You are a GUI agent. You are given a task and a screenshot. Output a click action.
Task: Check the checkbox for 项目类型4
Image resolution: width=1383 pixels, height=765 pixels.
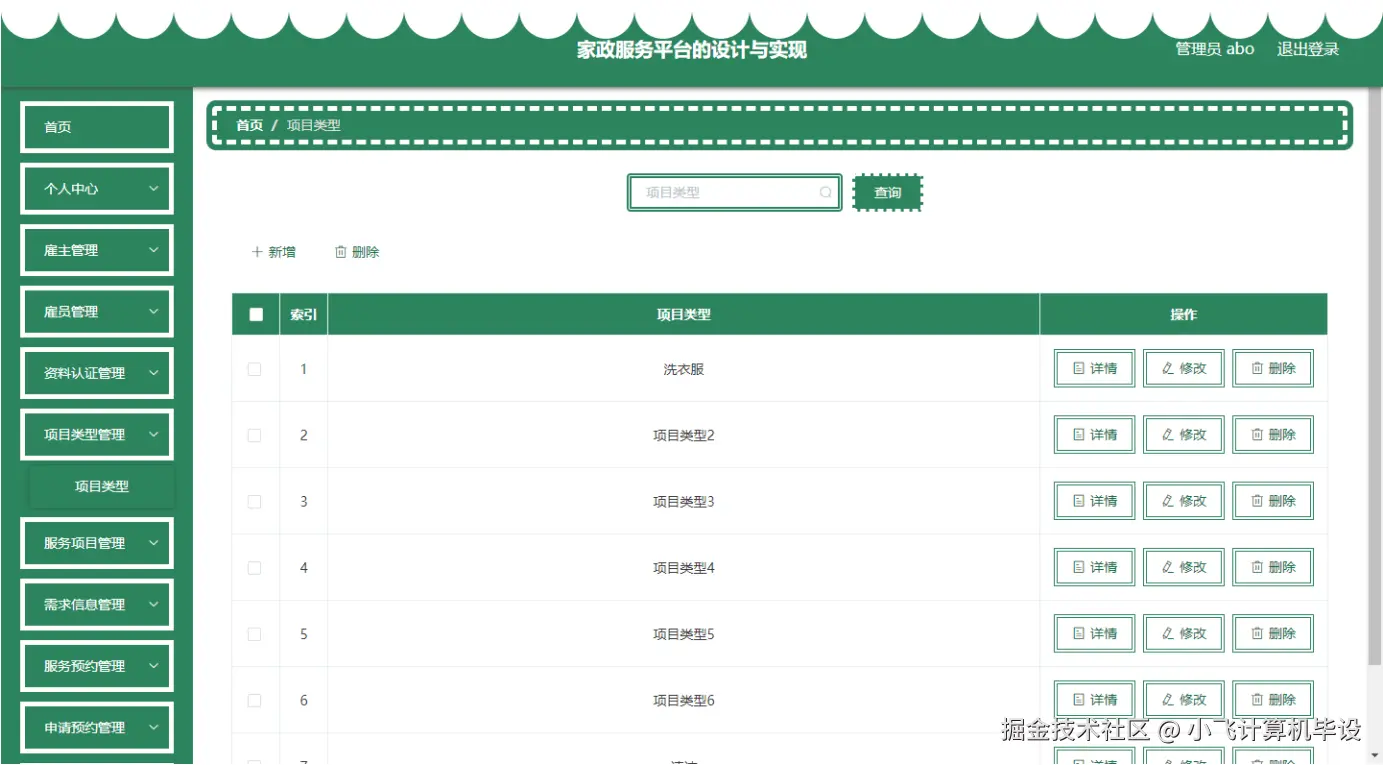coord(254,566)
